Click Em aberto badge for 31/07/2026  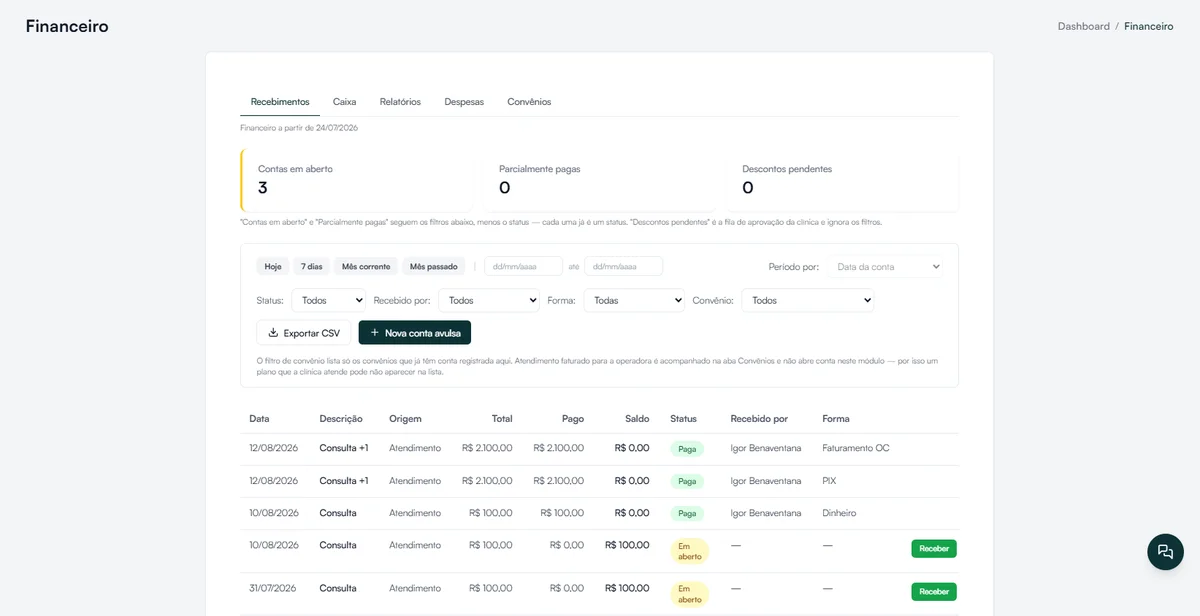(689, 594)
